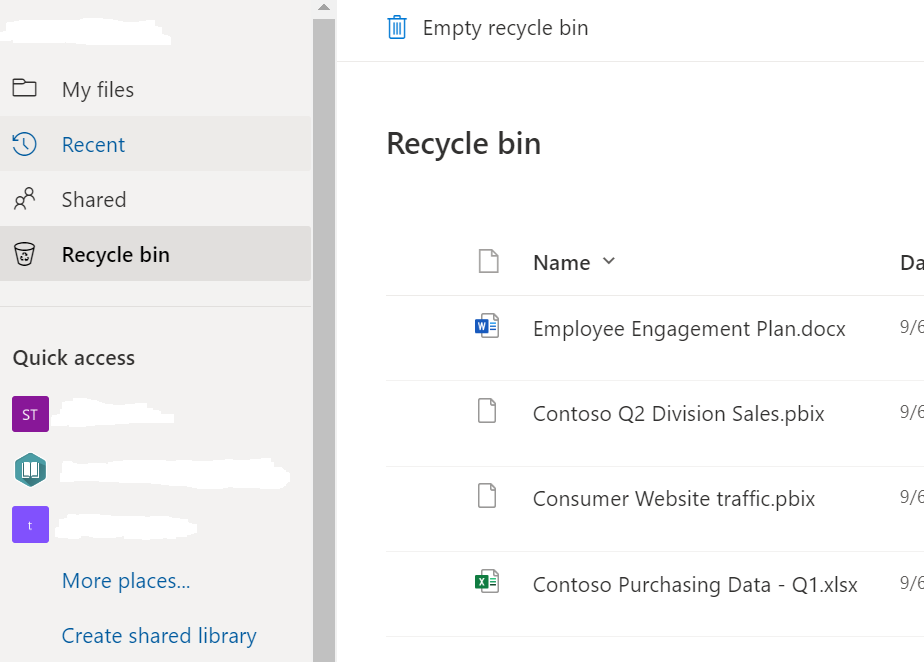
Task: Click the purple ST quick access tile
Action: pos(30,414)
